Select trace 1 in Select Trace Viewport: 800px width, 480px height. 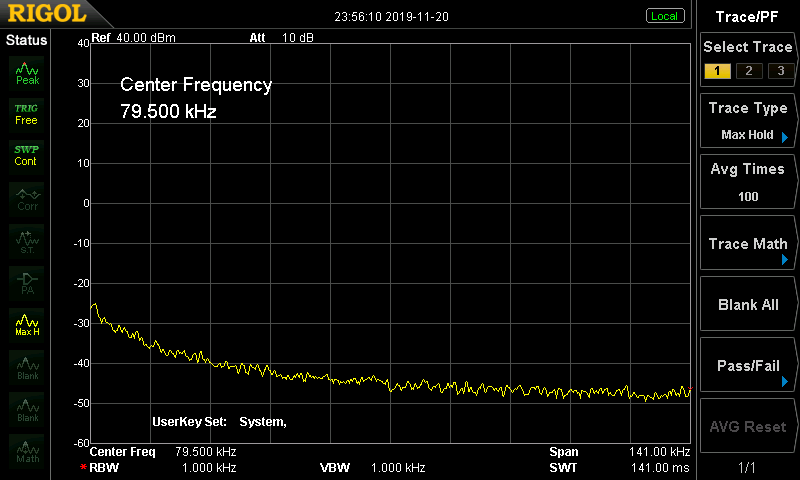(716, 70)
